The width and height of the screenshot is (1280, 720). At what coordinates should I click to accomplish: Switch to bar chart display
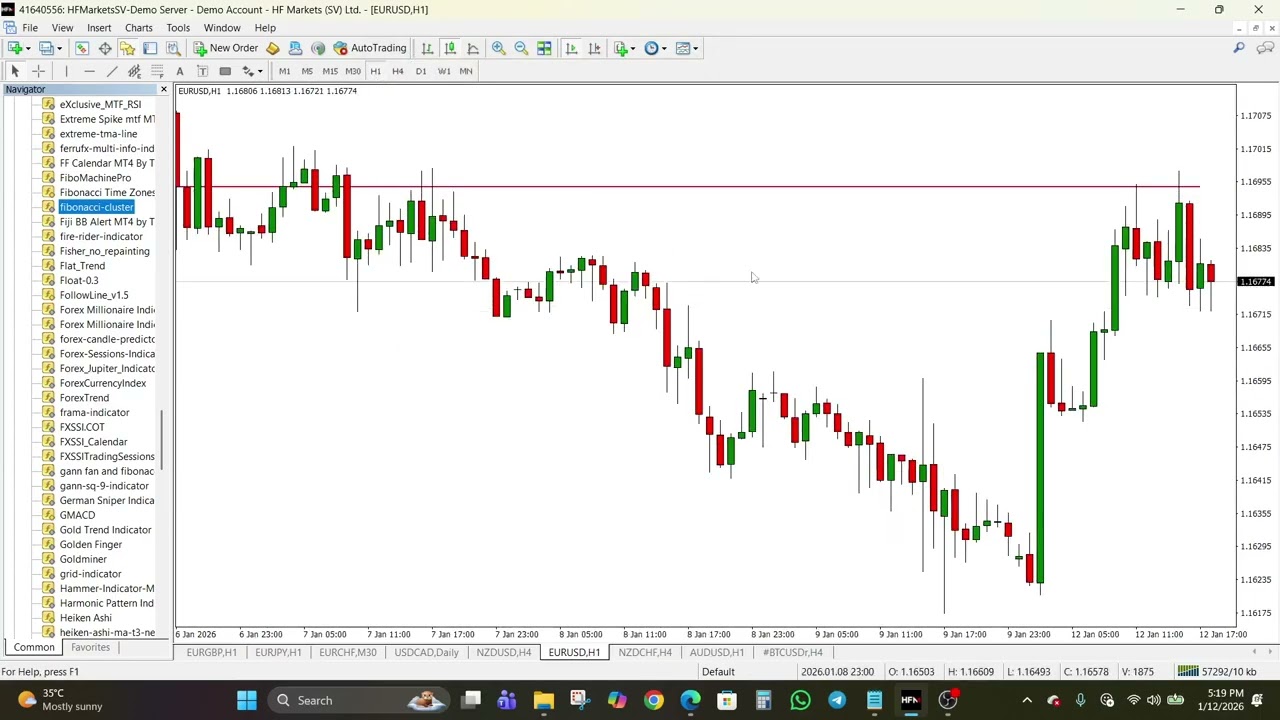[427, 48]
